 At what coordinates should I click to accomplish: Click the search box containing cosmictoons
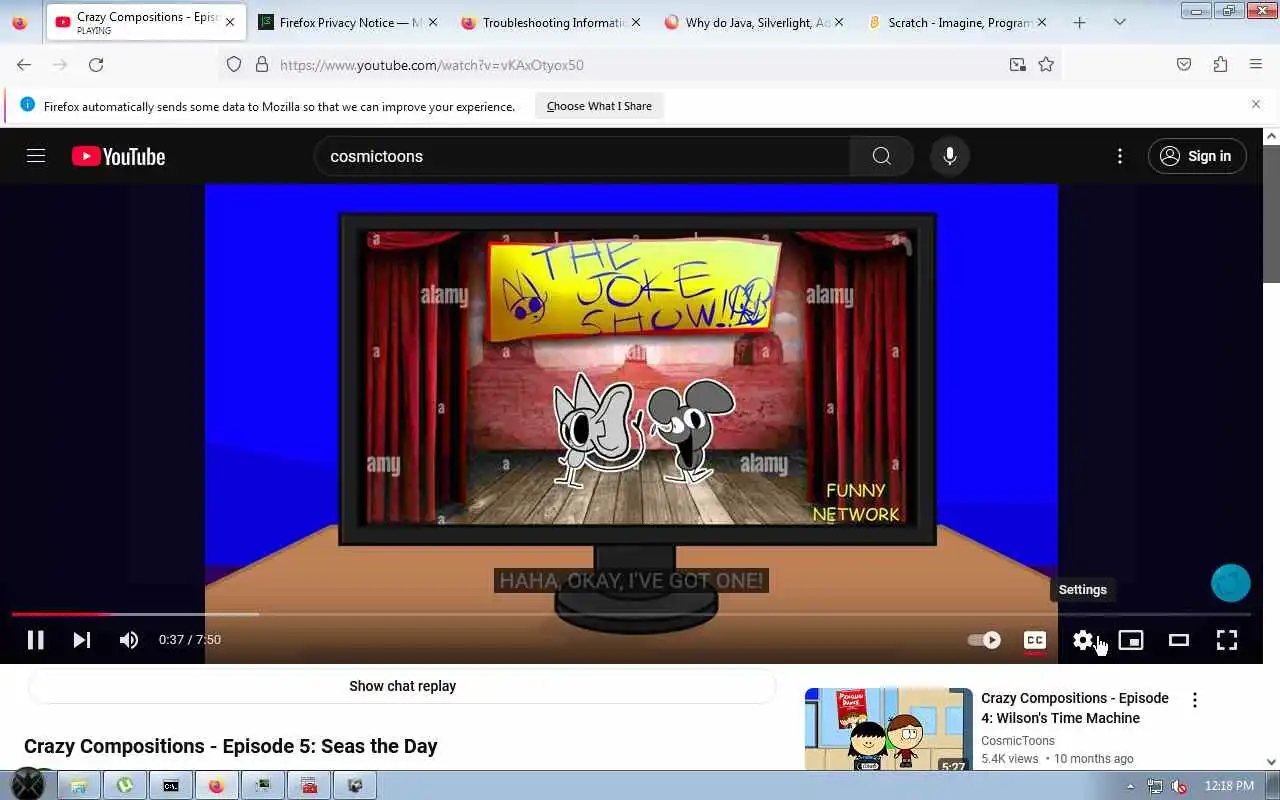582,156
